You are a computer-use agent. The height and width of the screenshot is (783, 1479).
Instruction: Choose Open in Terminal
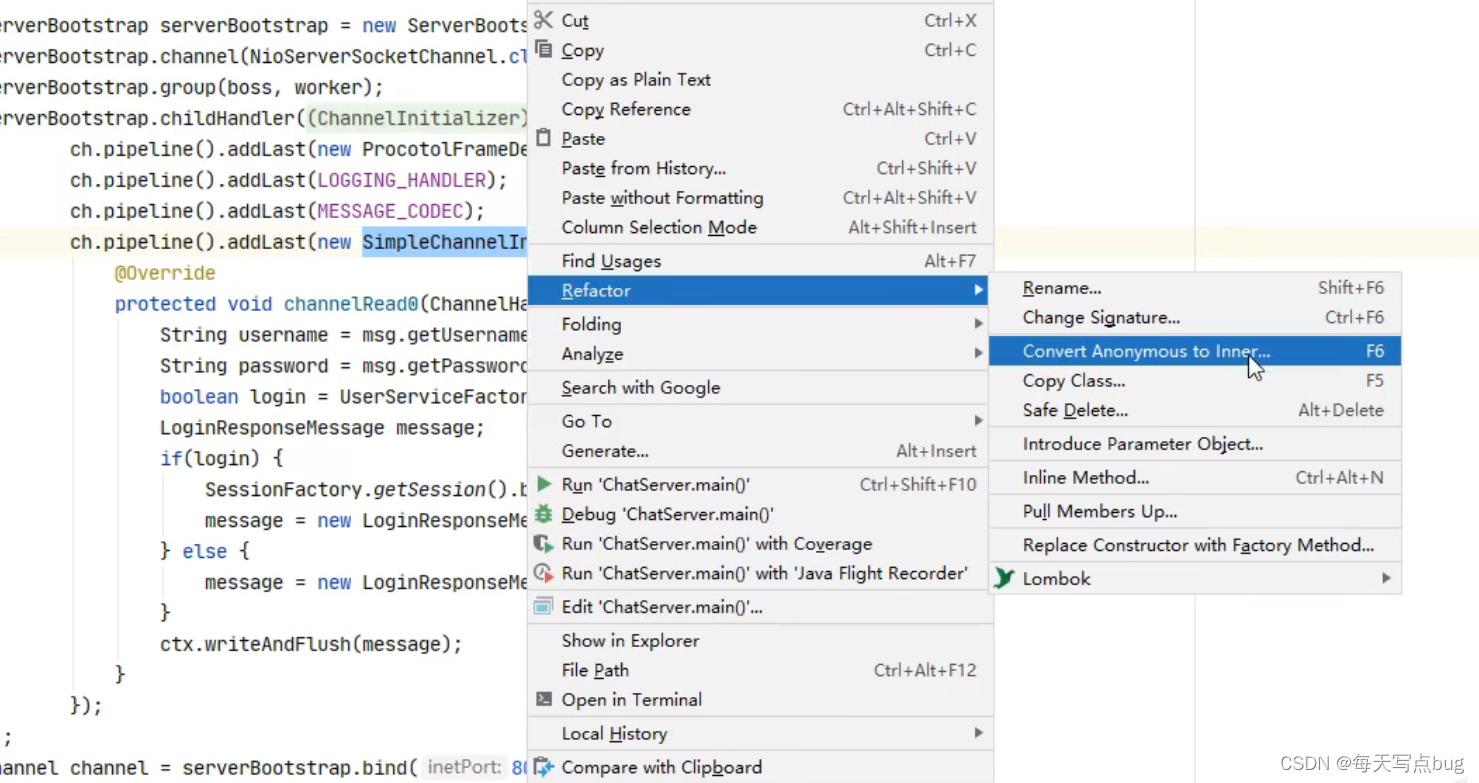(x=760, y=699)
